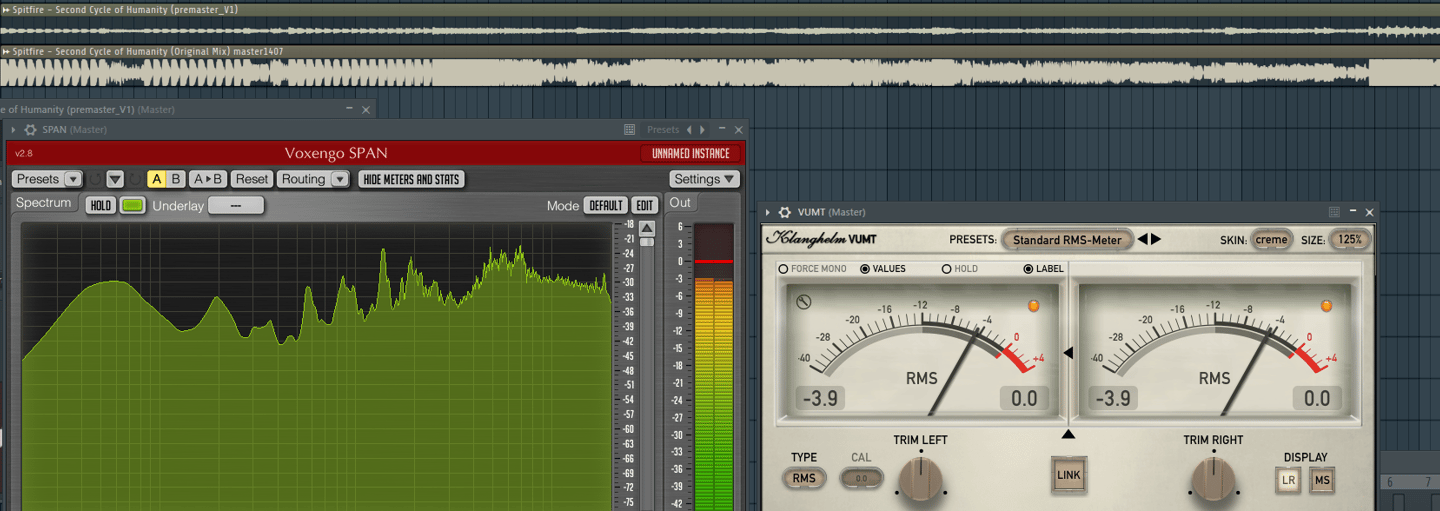Viewport: 1440px width, 511px height.
Task: Click the Mode EDIT button
Action: coord(645,205)
